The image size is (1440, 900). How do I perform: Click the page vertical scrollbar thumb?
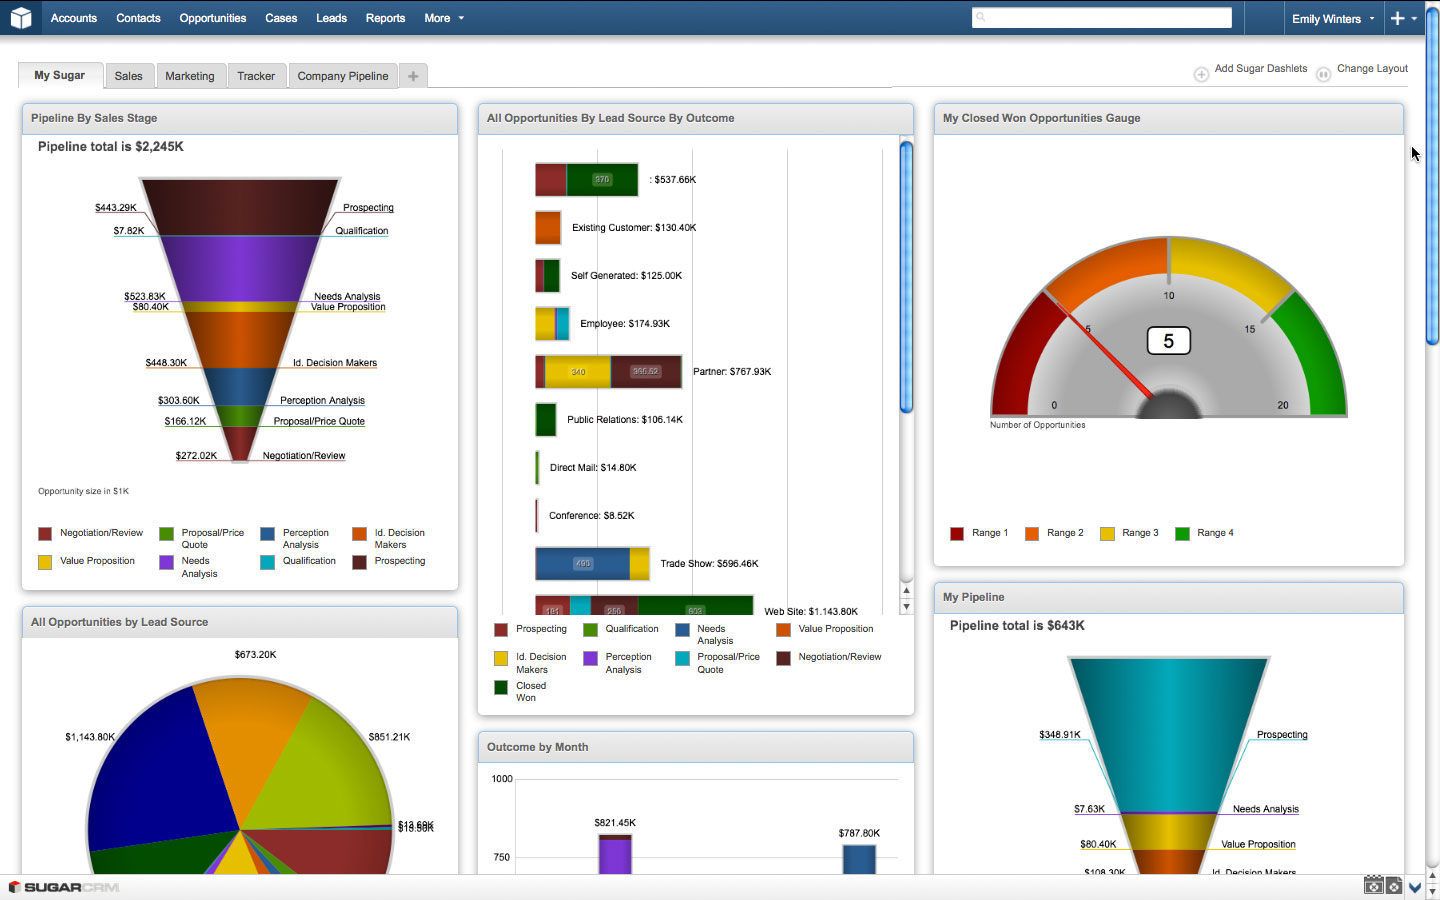[x=1432, y=175]
